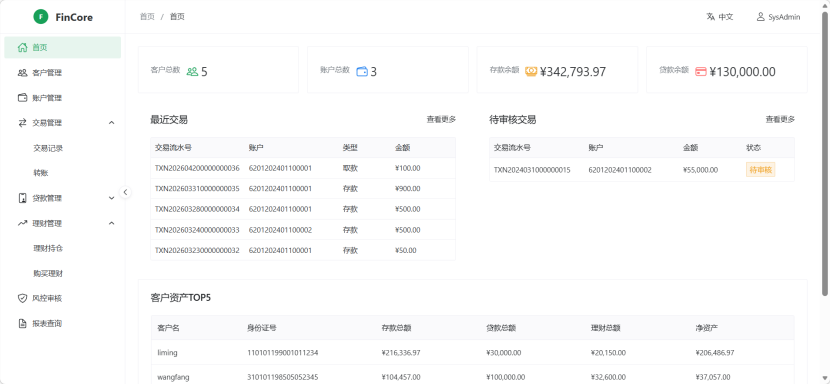The width and height of the screenshot is (830, 384).
Task: Click the 存款总额 column header
Action: click(396, 328)
